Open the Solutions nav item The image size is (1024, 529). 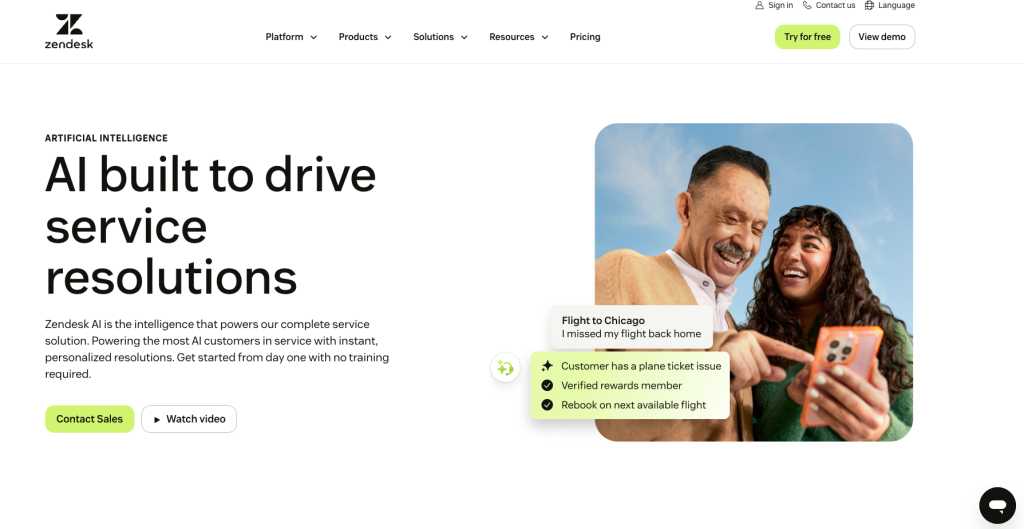tap(433, 37)
